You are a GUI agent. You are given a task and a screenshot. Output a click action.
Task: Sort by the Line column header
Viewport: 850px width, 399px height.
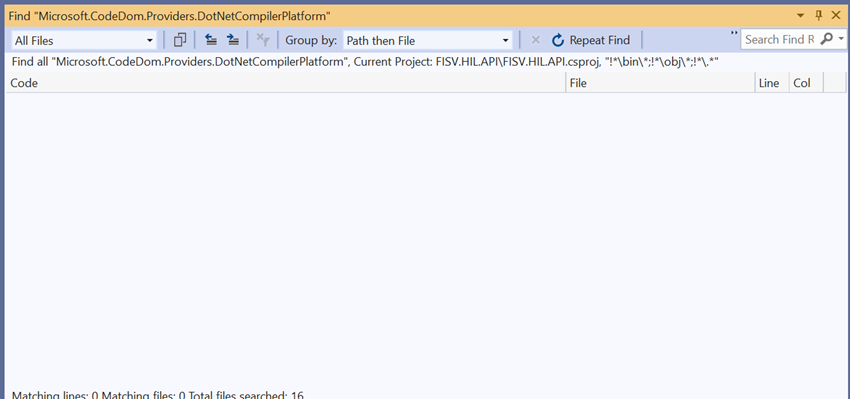(772, 83)
